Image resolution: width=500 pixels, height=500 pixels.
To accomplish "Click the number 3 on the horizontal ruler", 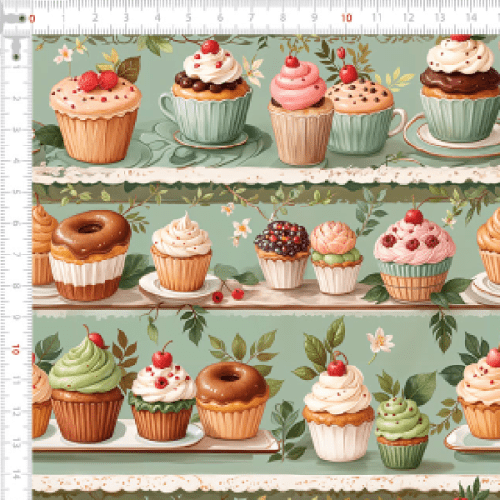I will [x=126, y=18].
